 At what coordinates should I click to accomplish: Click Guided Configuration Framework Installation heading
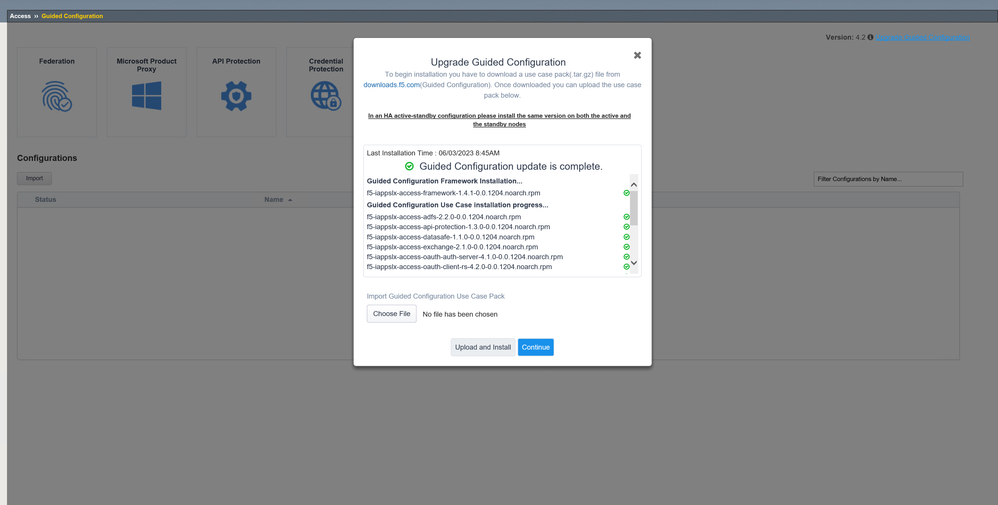pos(444,181)
